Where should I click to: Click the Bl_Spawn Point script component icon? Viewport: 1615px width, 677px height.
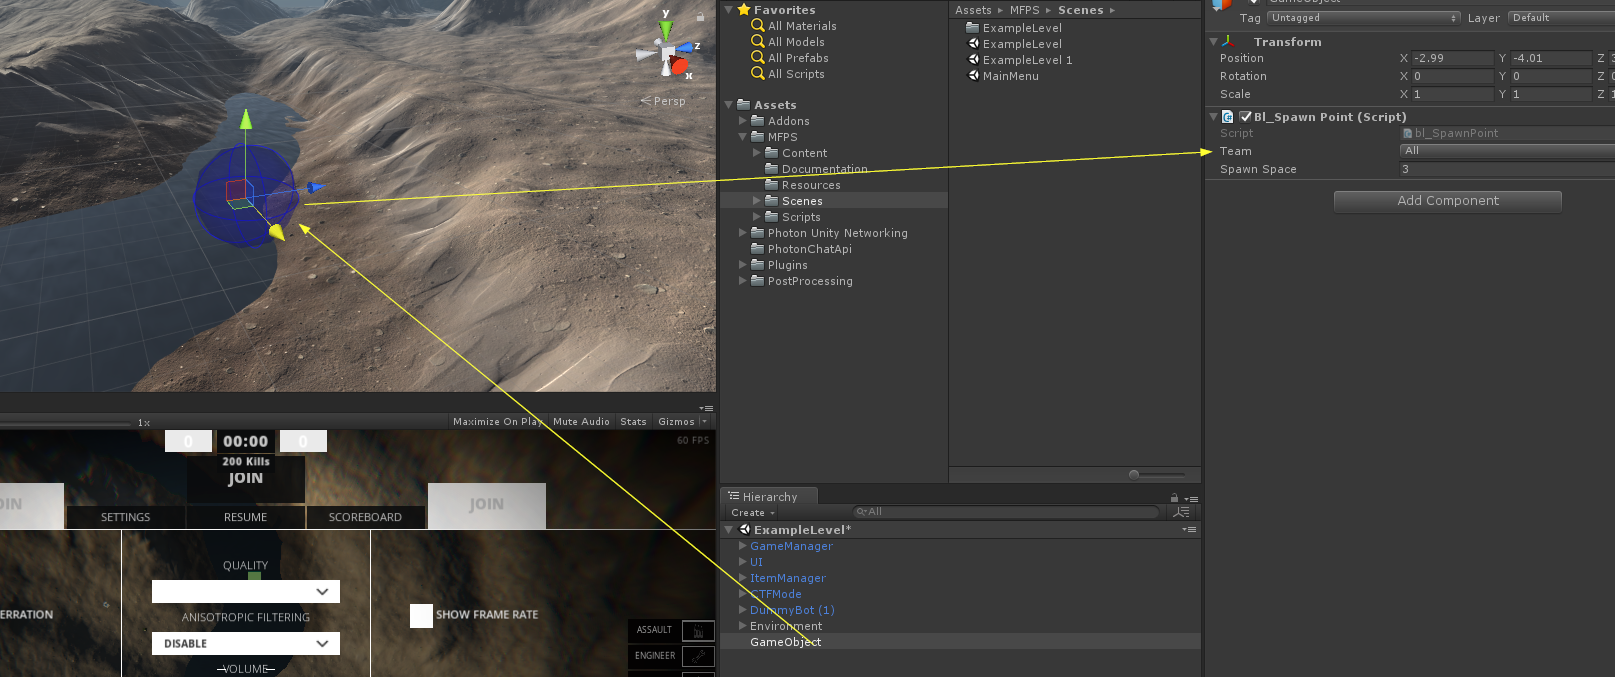tap(1228, 117)
